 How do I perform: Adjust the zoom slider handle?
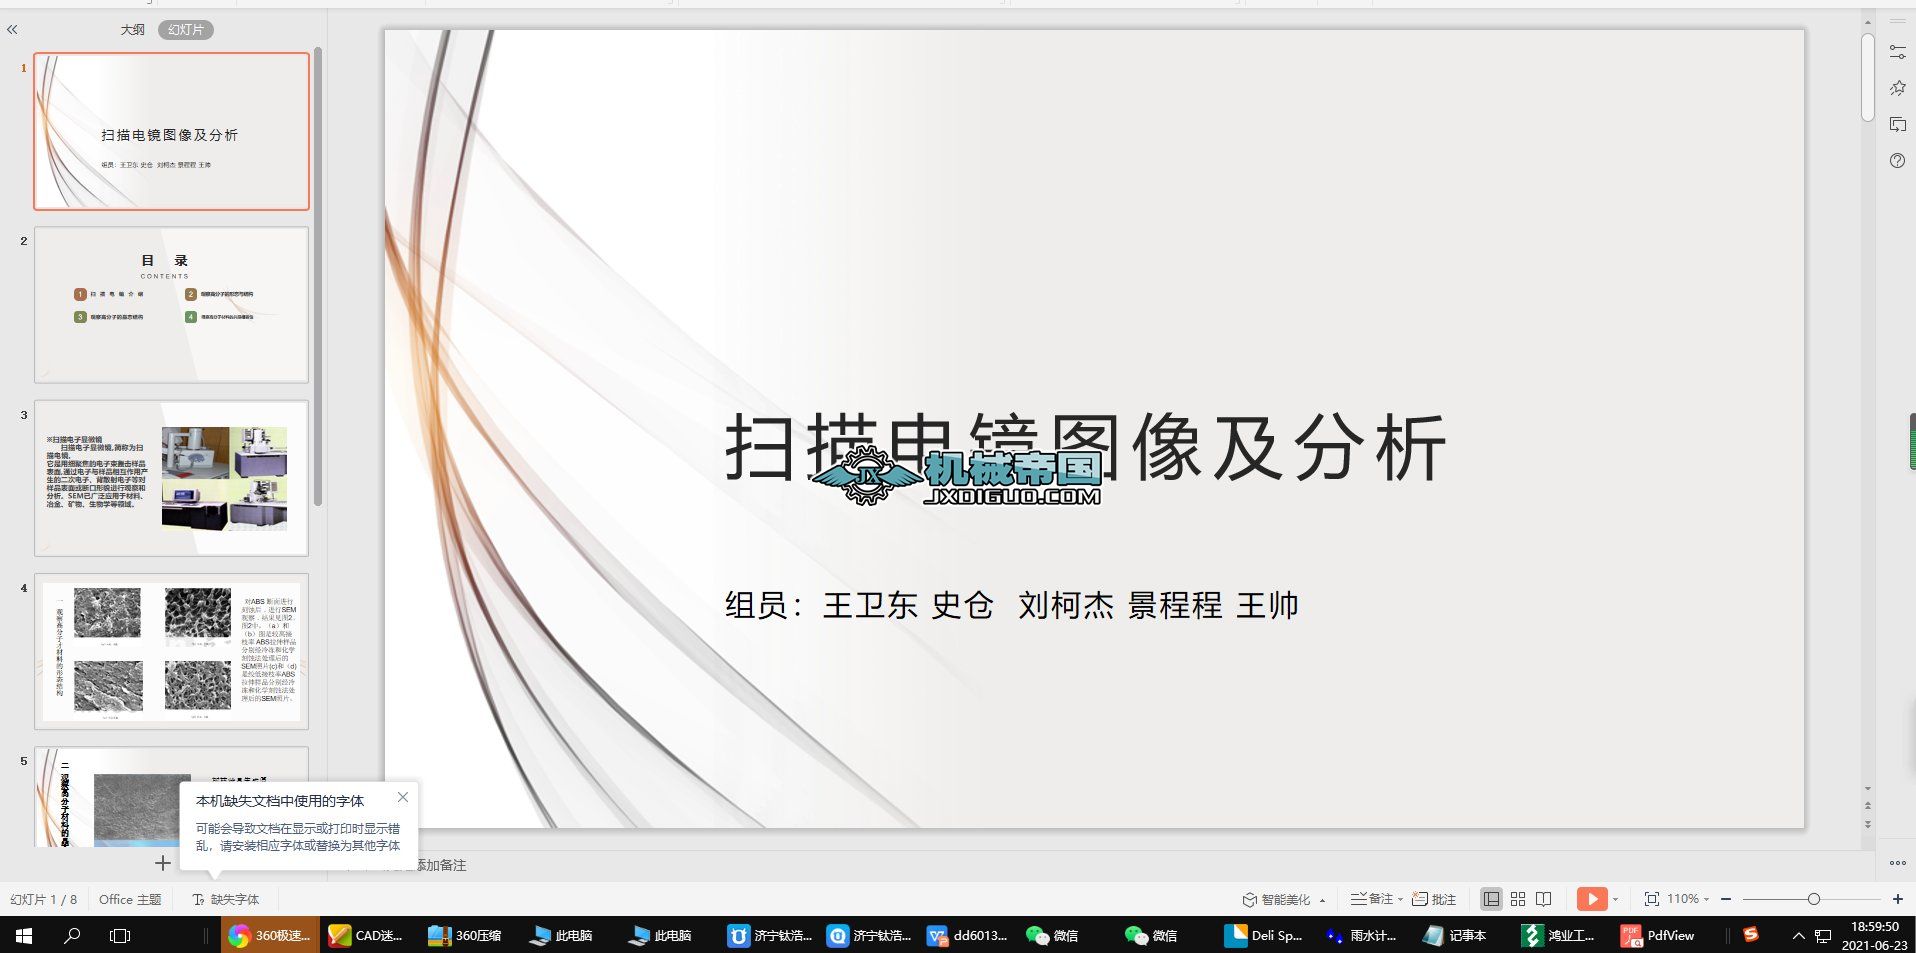(1814, 899)
